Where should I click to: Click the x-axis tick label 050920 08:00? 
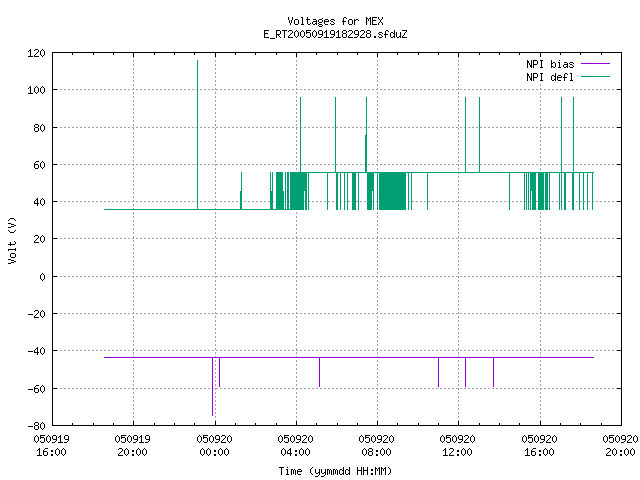[x=376, y=445]
